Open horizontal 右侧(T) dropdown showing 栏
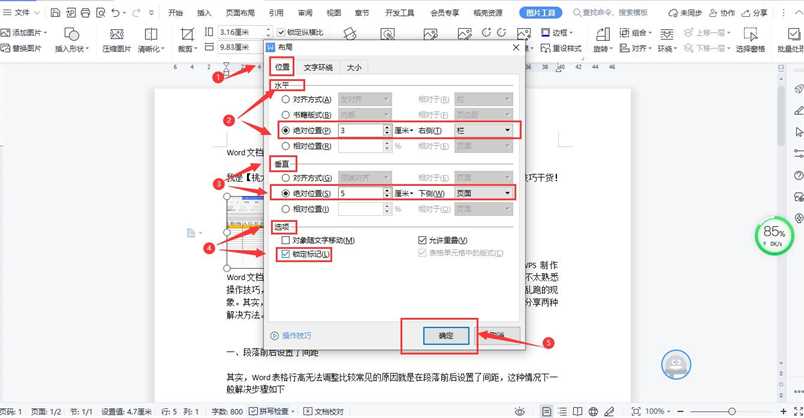Image resolution: width=804 pixels, height=418 pixels. pyautogui.click(x=485, y=131)
